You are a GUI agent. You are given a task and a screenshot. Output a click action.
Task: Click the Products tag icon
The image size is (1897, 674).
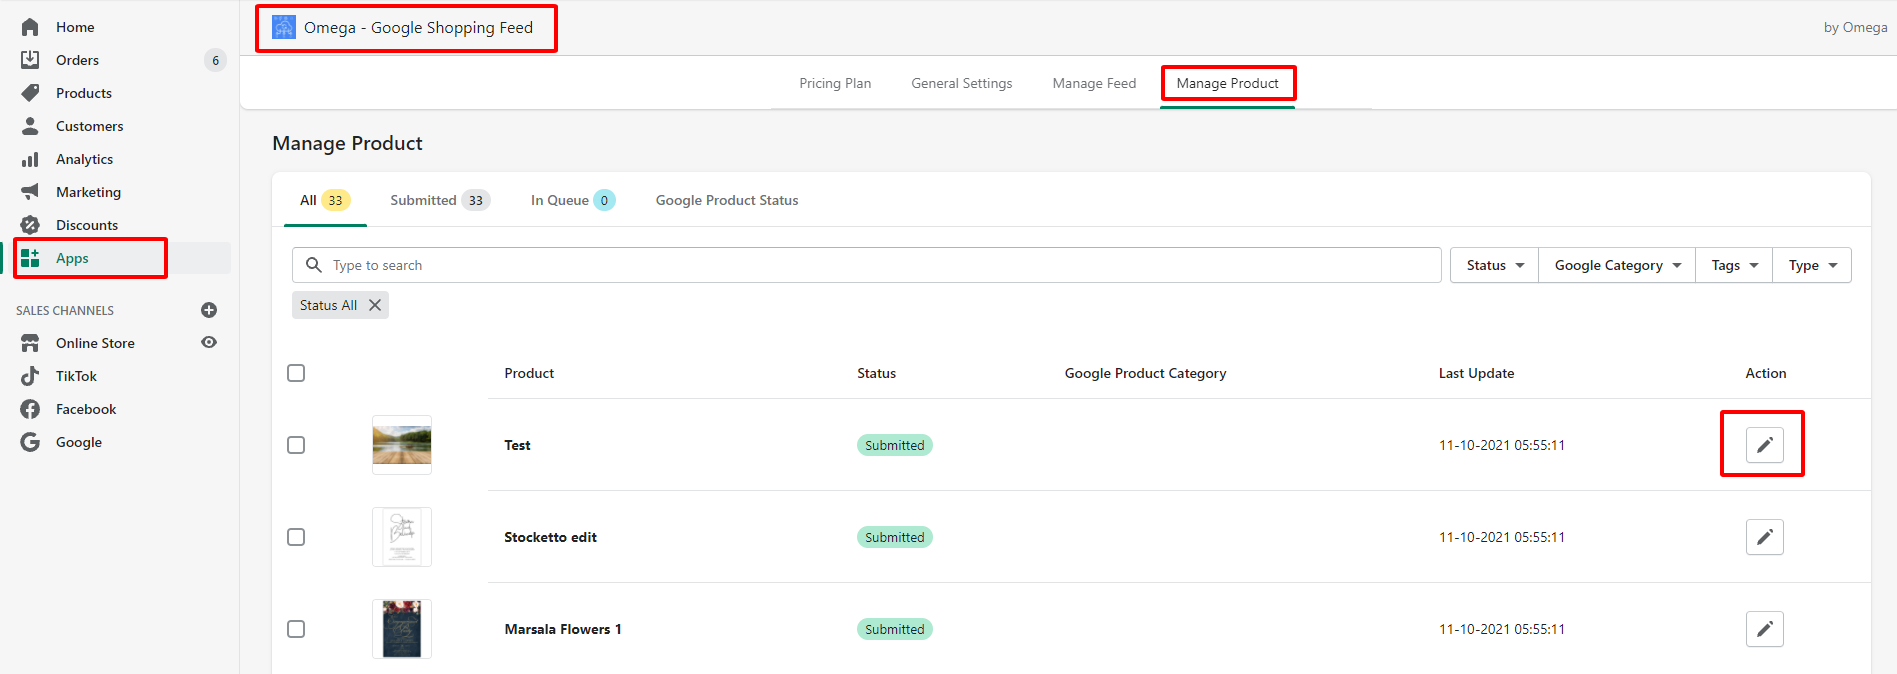(x=30, y=93)
